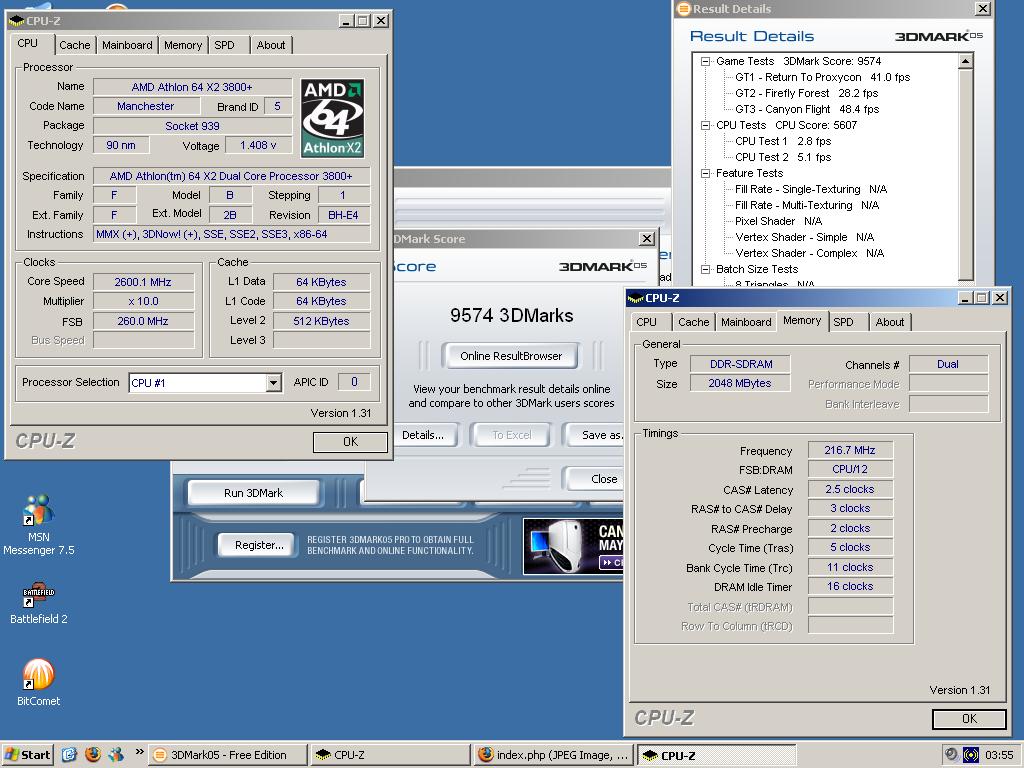Open Firefox quick launch icon
Image resolution: width=1024 pixels, height=768 pixels.
pyautogui.click(x=93, y=755)
